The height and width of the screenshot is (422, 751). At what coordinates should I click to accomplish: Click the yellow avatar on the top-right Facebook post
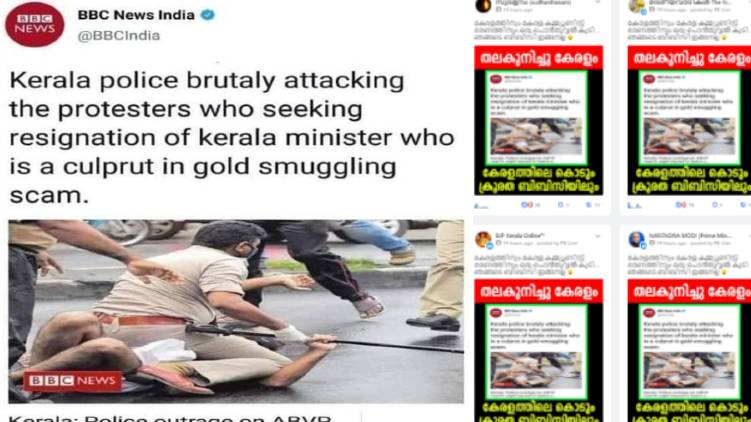637,5
